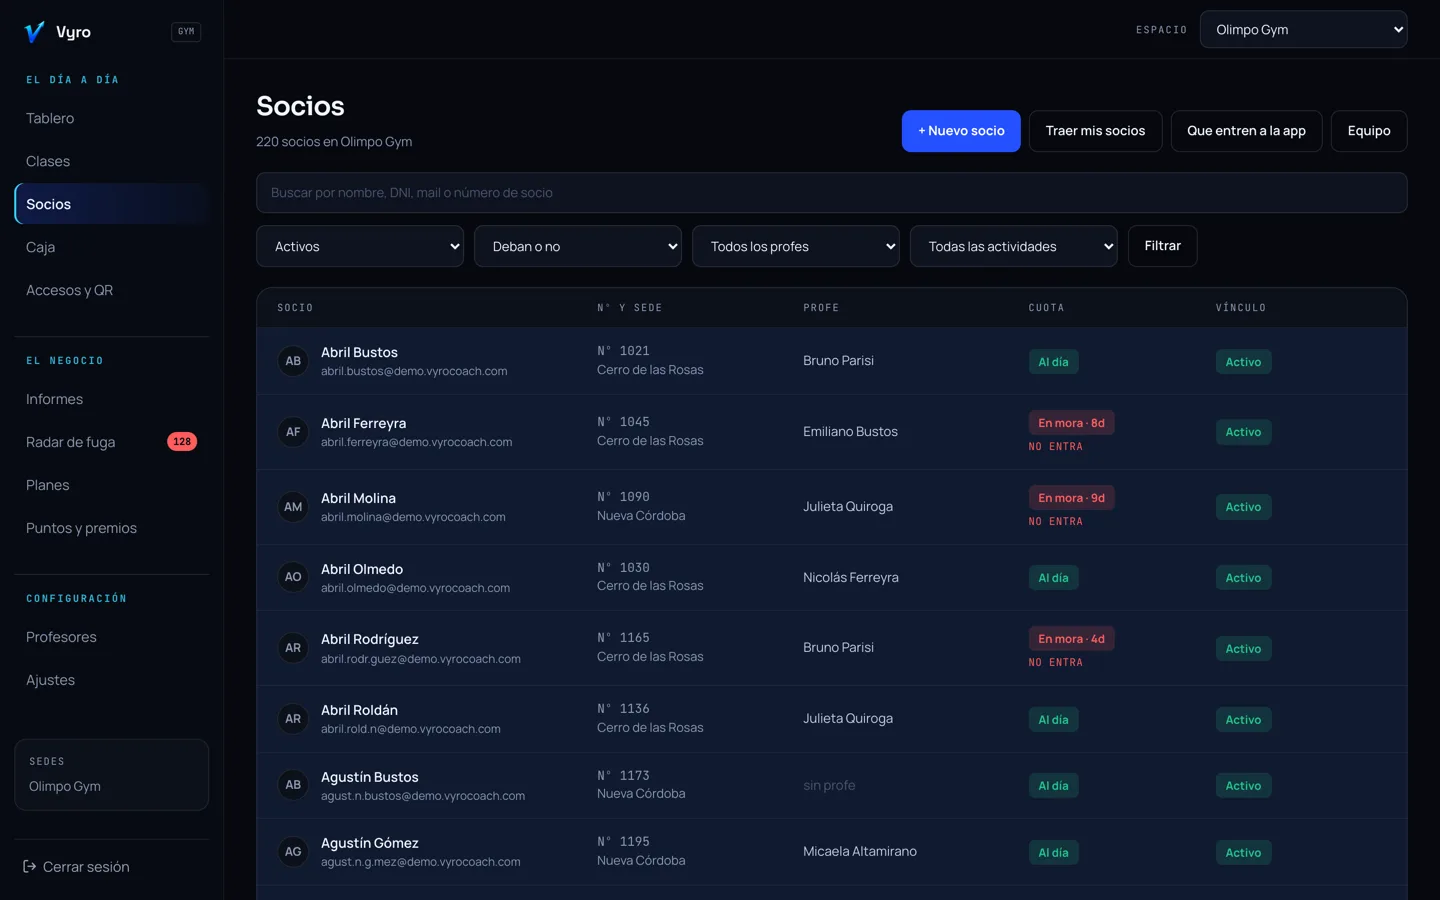
Task: Open the Equipo button
Action: pos(1369,131)
